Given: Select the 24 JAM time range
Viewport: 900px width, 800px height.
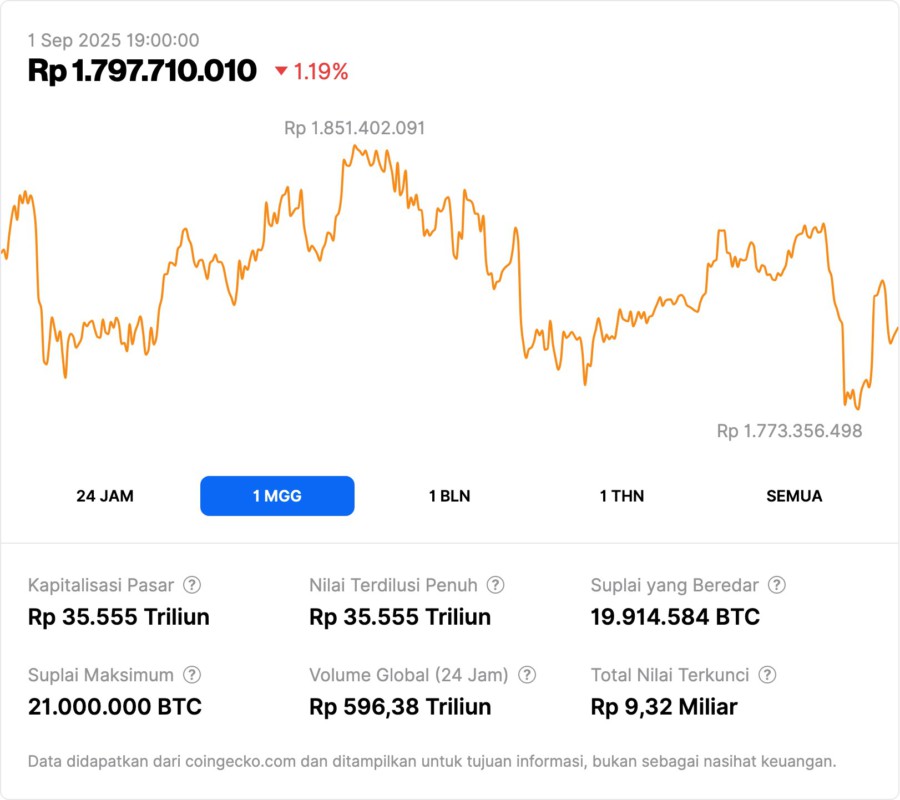Looking at the screenshot, I should tap(105, 496).
